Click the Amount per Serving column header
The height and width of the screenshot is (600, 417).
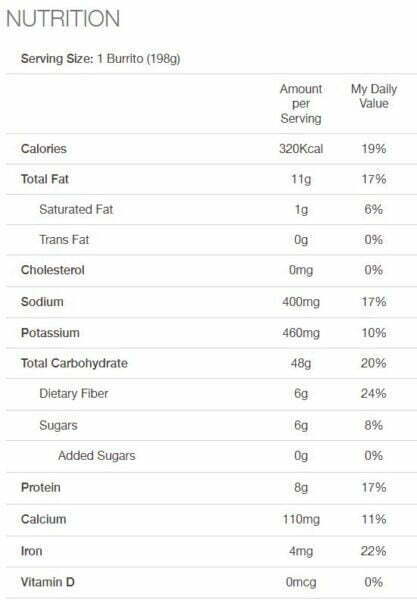[301, 104]
